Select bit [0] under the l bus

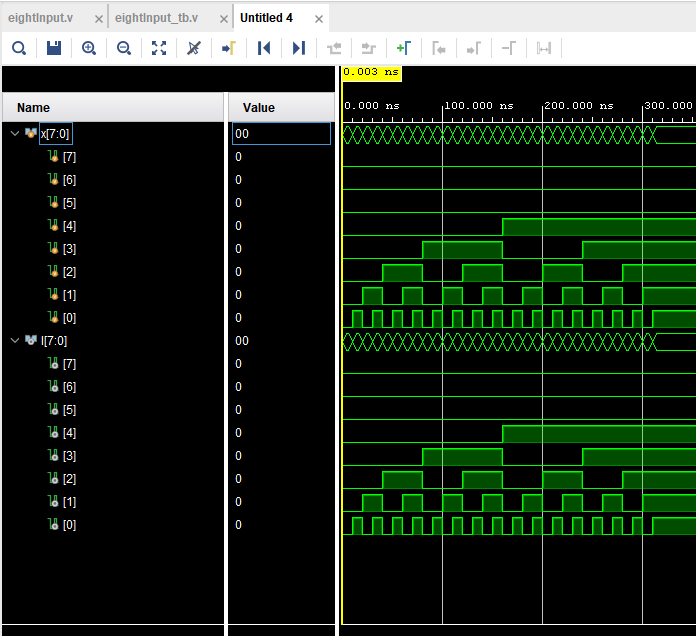pyautogui.click(x=68, y=524)
